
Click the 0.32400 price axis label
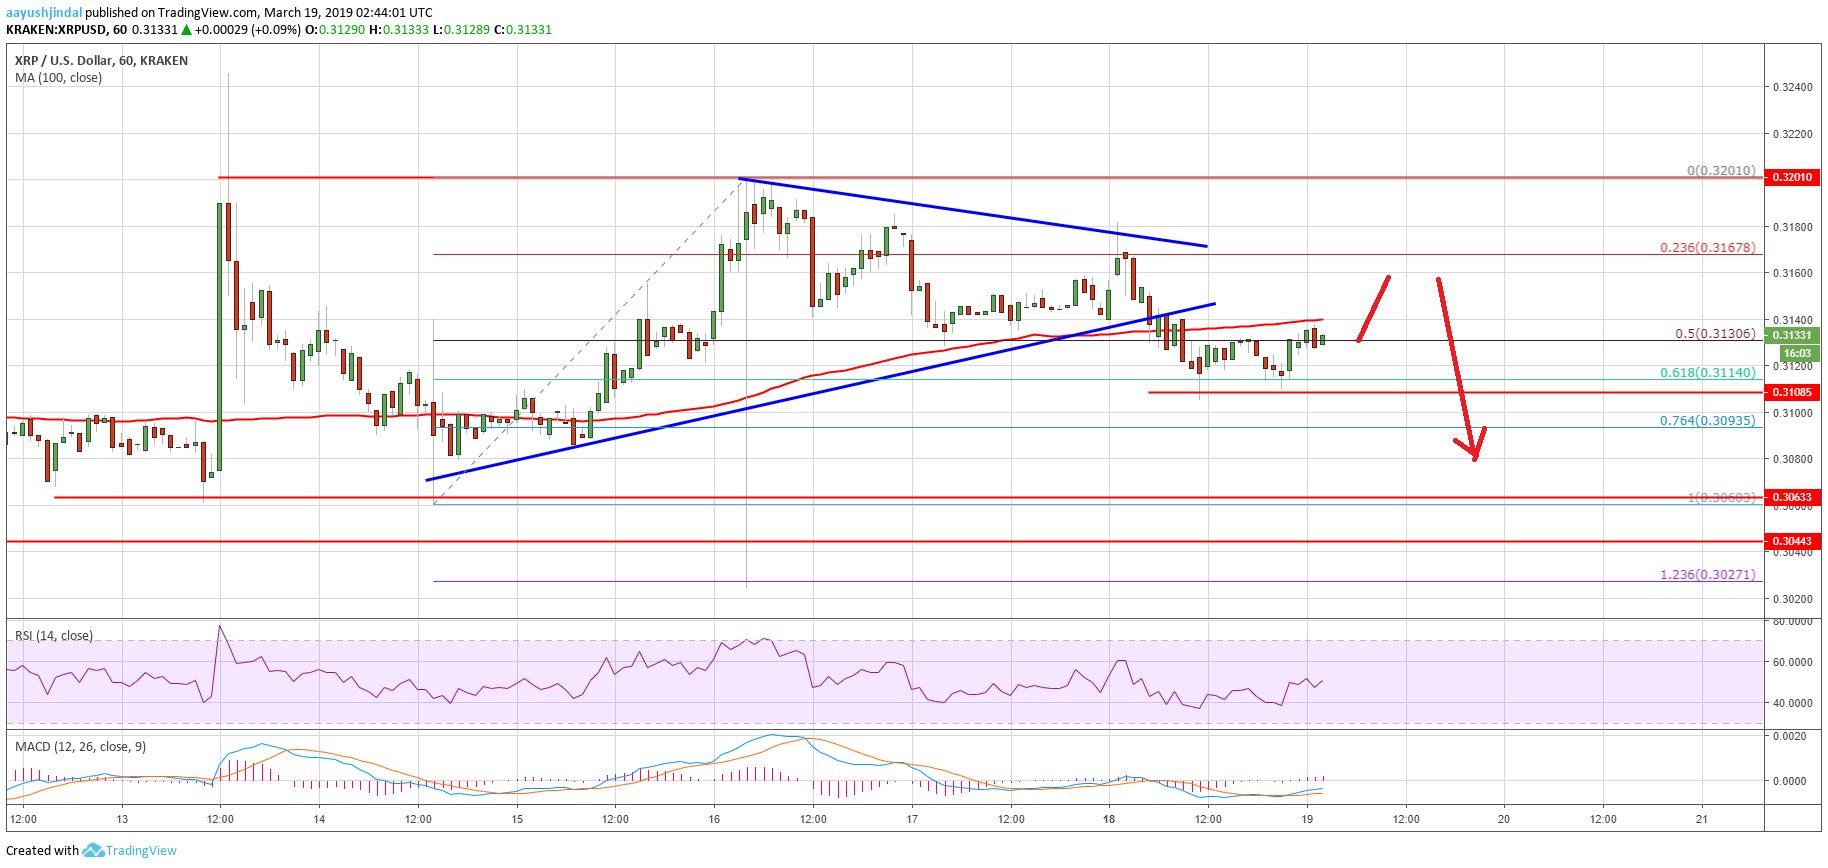point(1792,88)
